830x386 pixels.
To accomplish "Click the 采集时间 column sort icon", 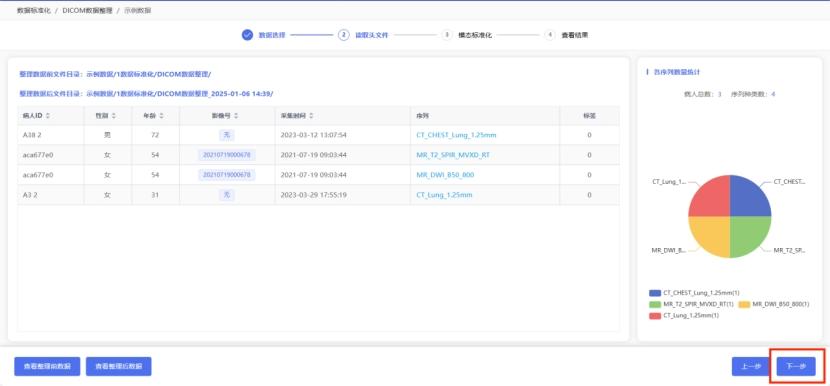I will pos(311,115).
